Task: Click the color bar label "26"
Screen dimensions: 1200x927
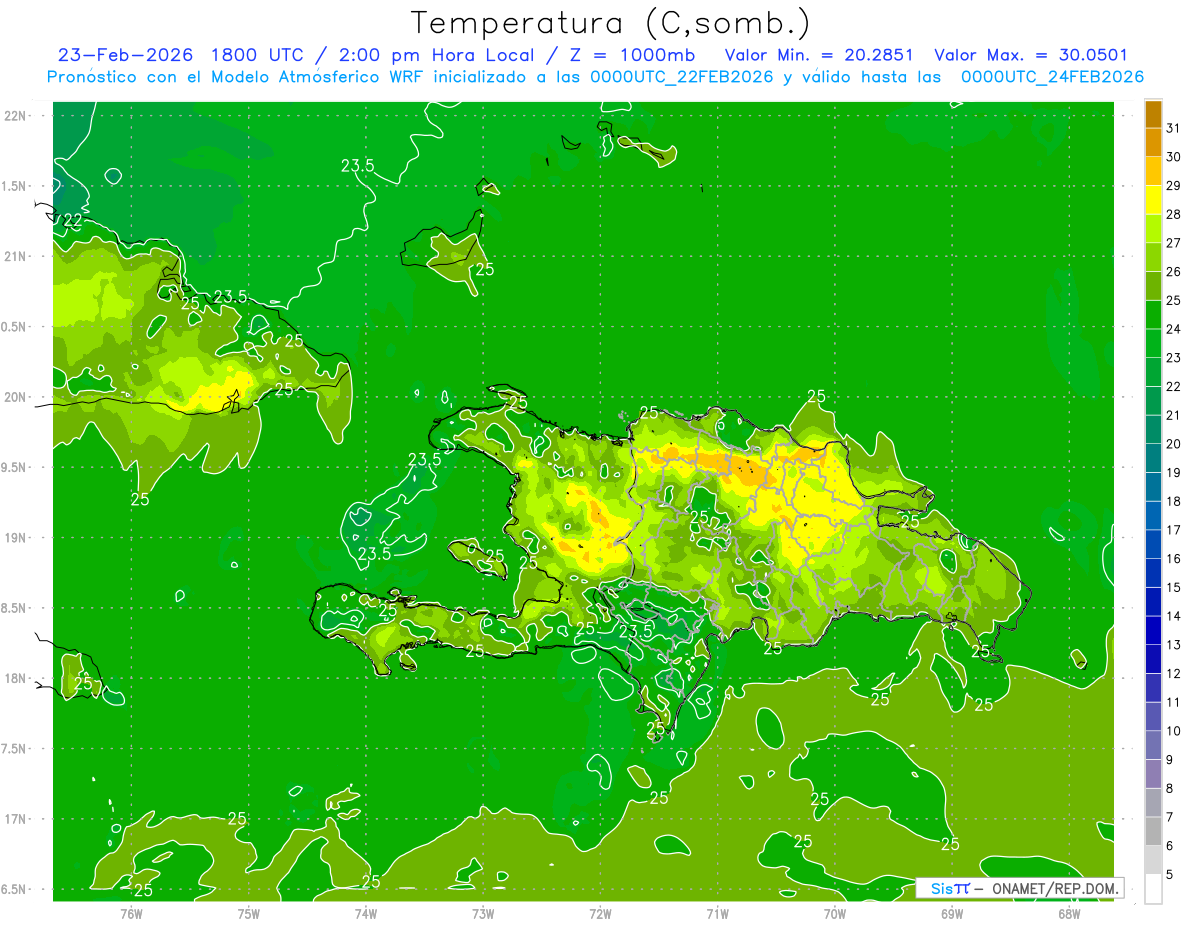Action: [1174, 271]
